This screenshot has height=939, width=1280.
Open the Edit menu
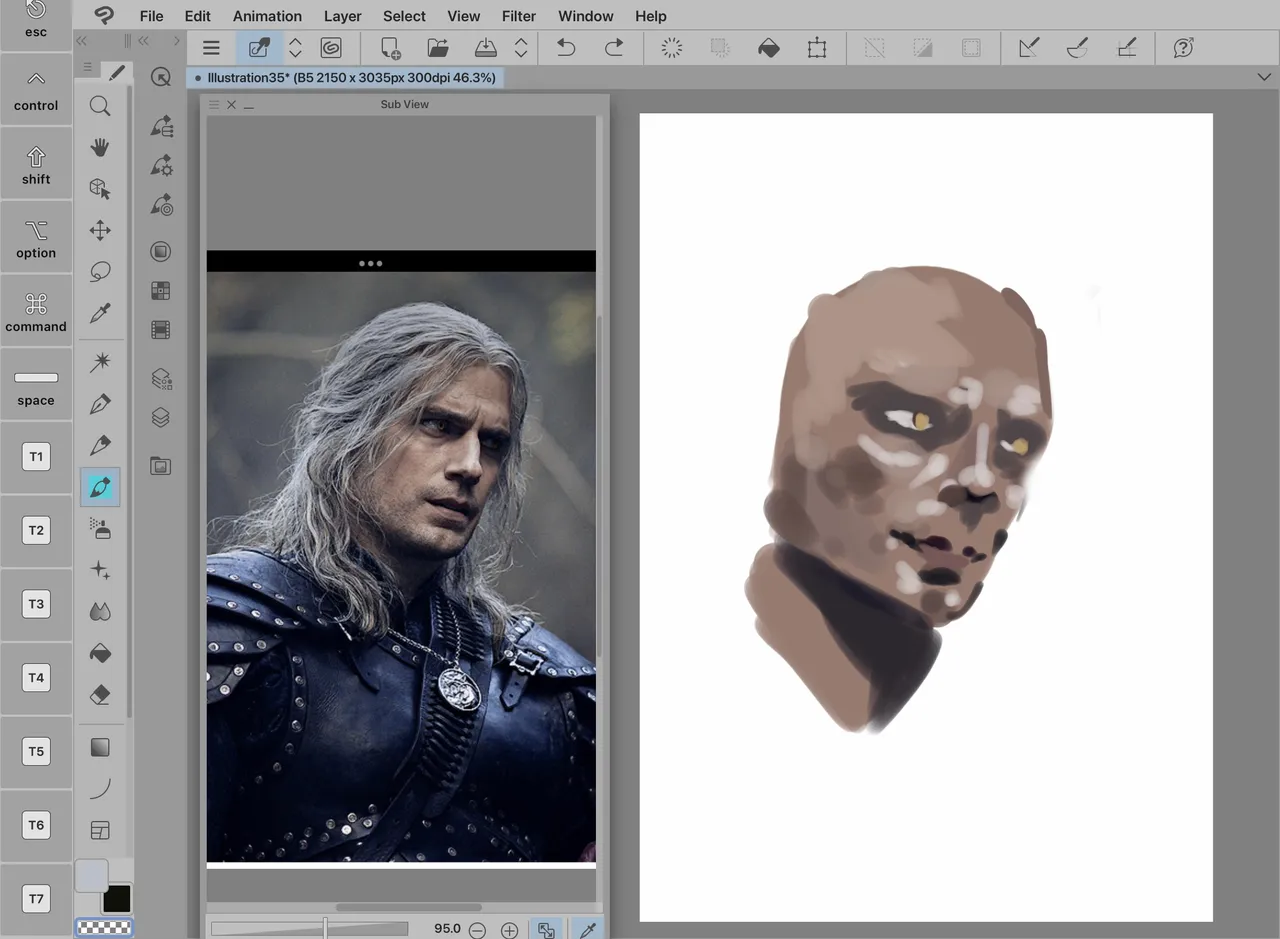click(x=198, y=16)
